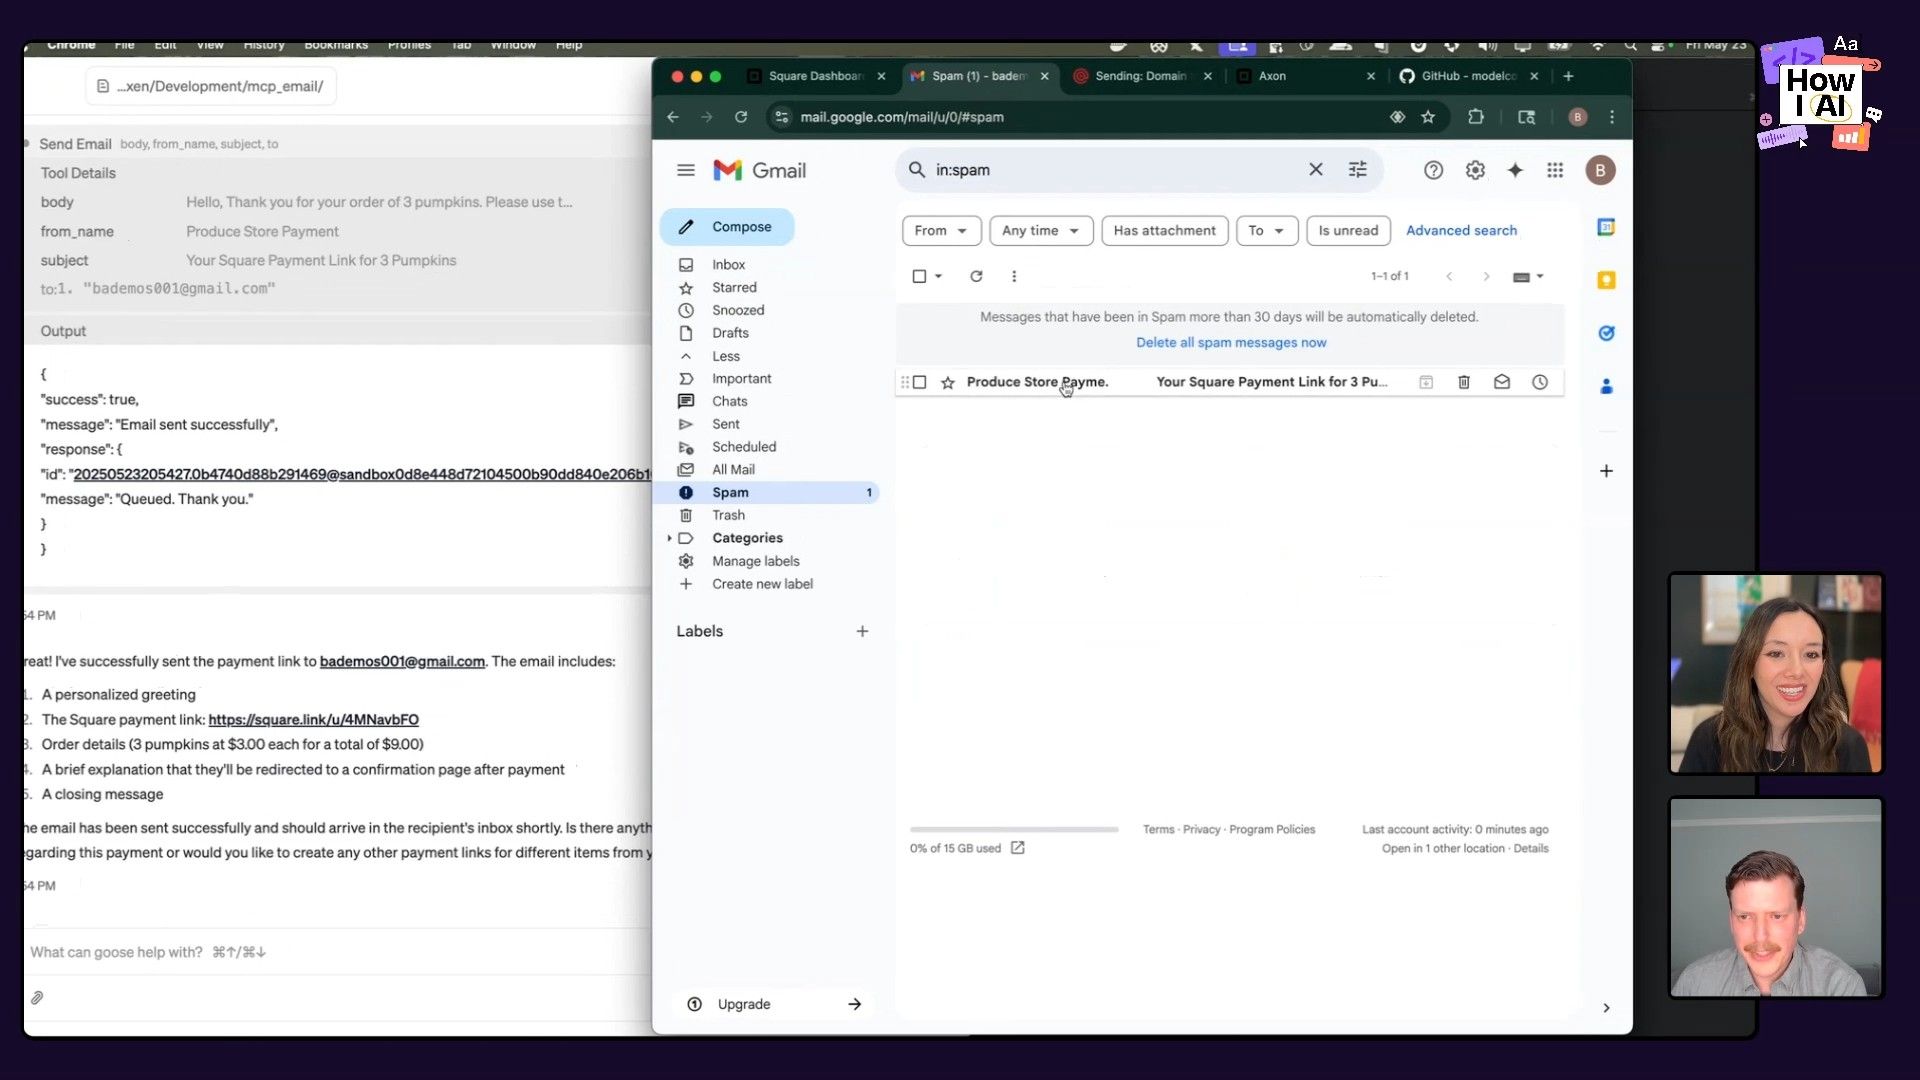Image resolution: width=1920 pixels, height=1080 pixels.
Task: Open storage details external-link icon
Action: (1018, 848)
